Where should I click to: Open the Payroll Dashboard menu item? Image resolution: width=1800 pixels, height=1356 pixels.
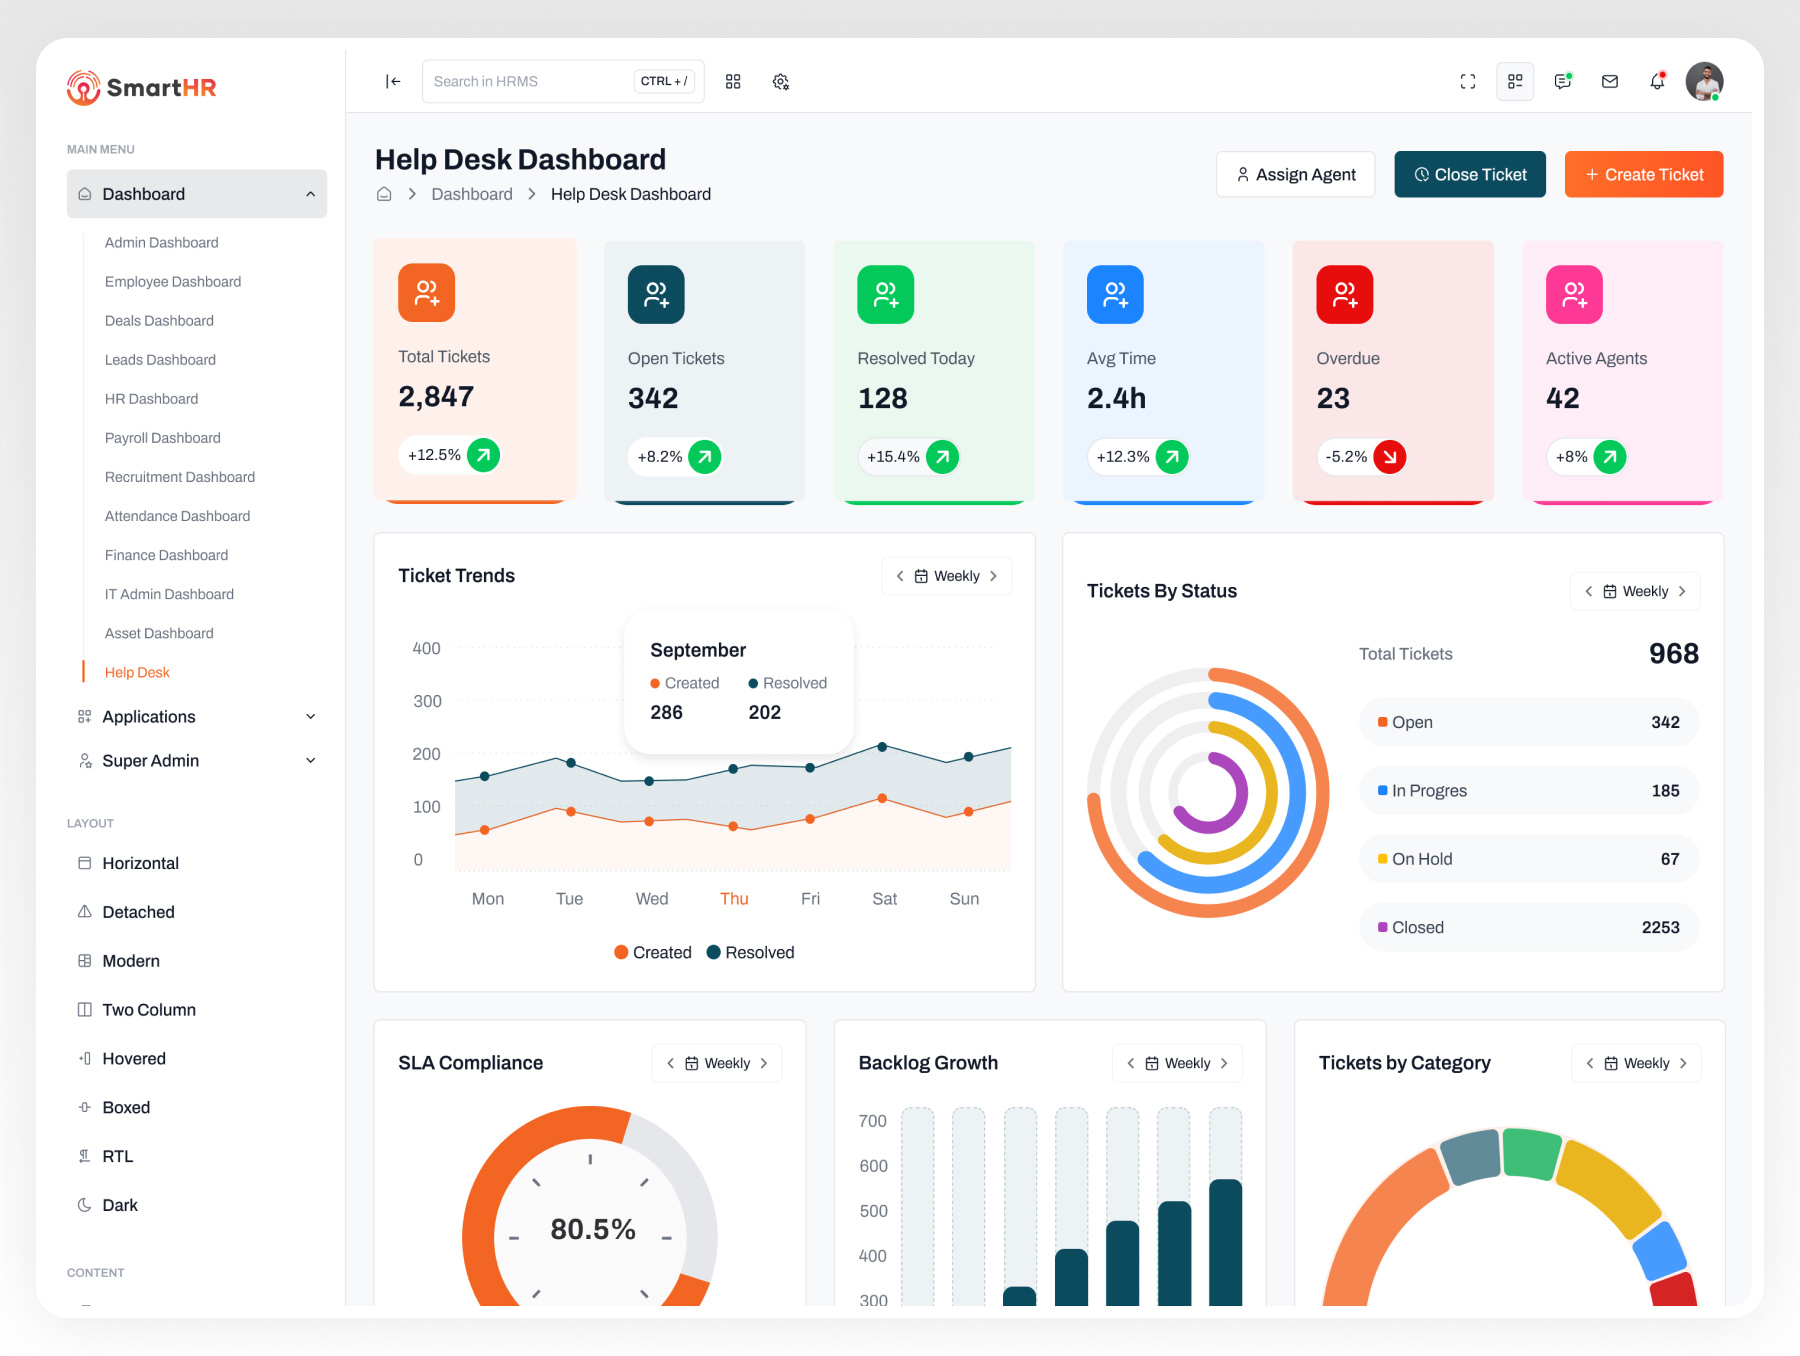163,438
